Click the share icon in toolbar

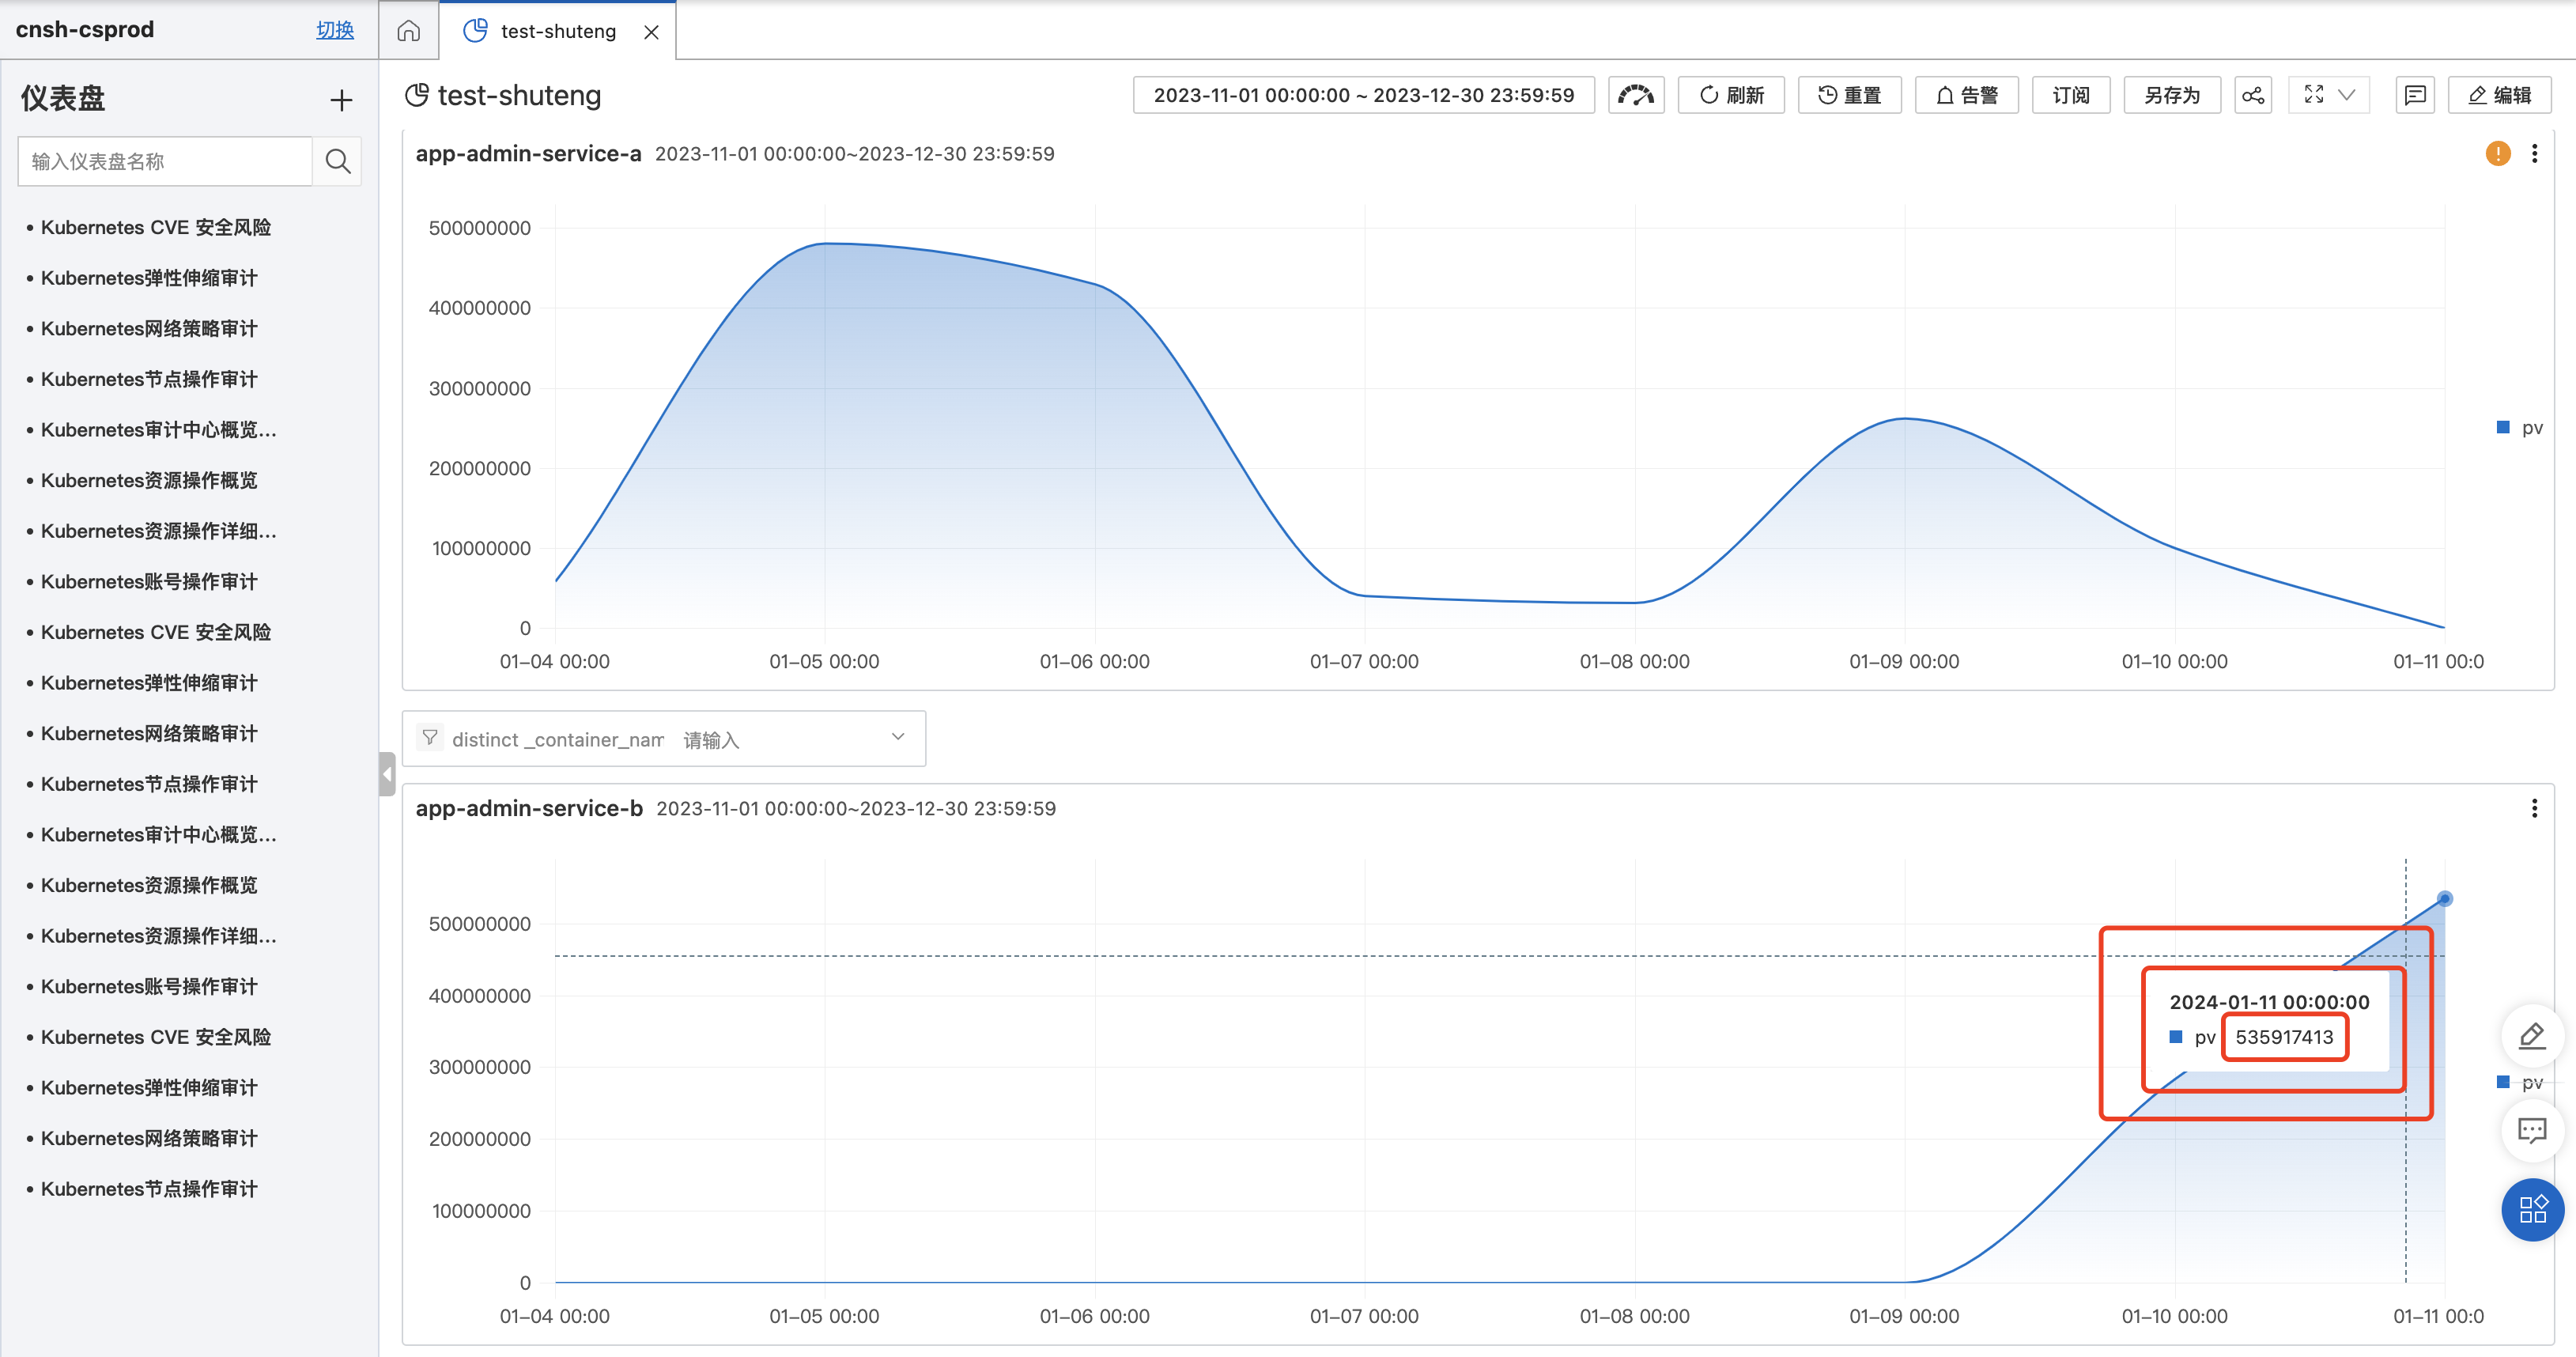[2252, 95]
